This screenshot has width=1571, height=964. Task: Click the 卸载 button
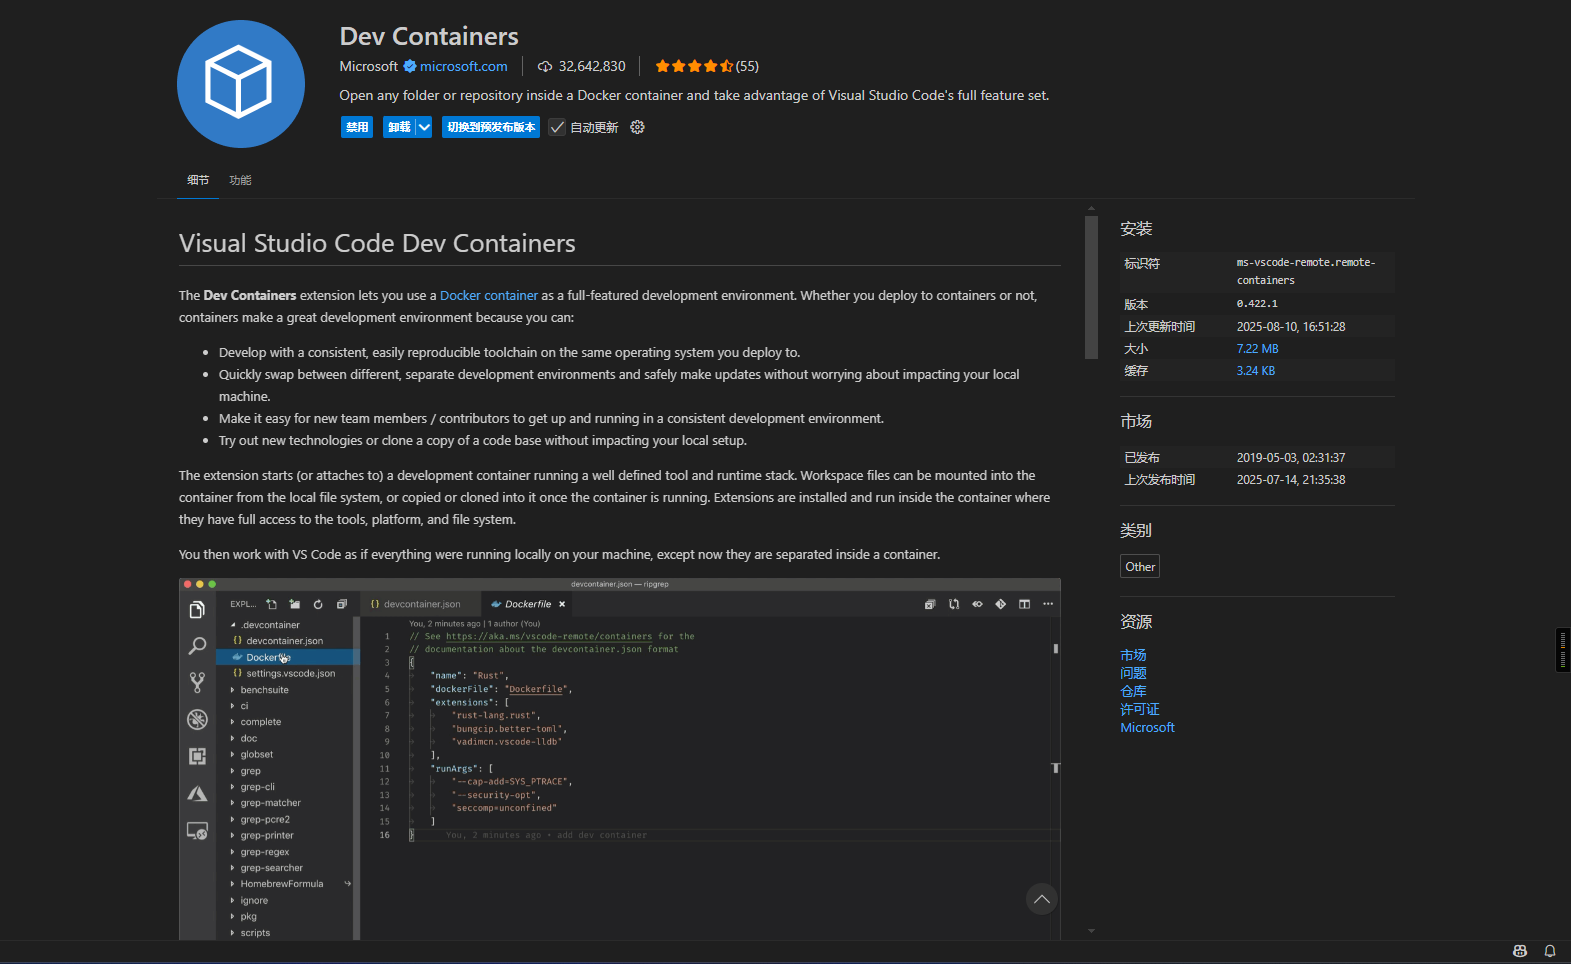[x=399, y=127]
